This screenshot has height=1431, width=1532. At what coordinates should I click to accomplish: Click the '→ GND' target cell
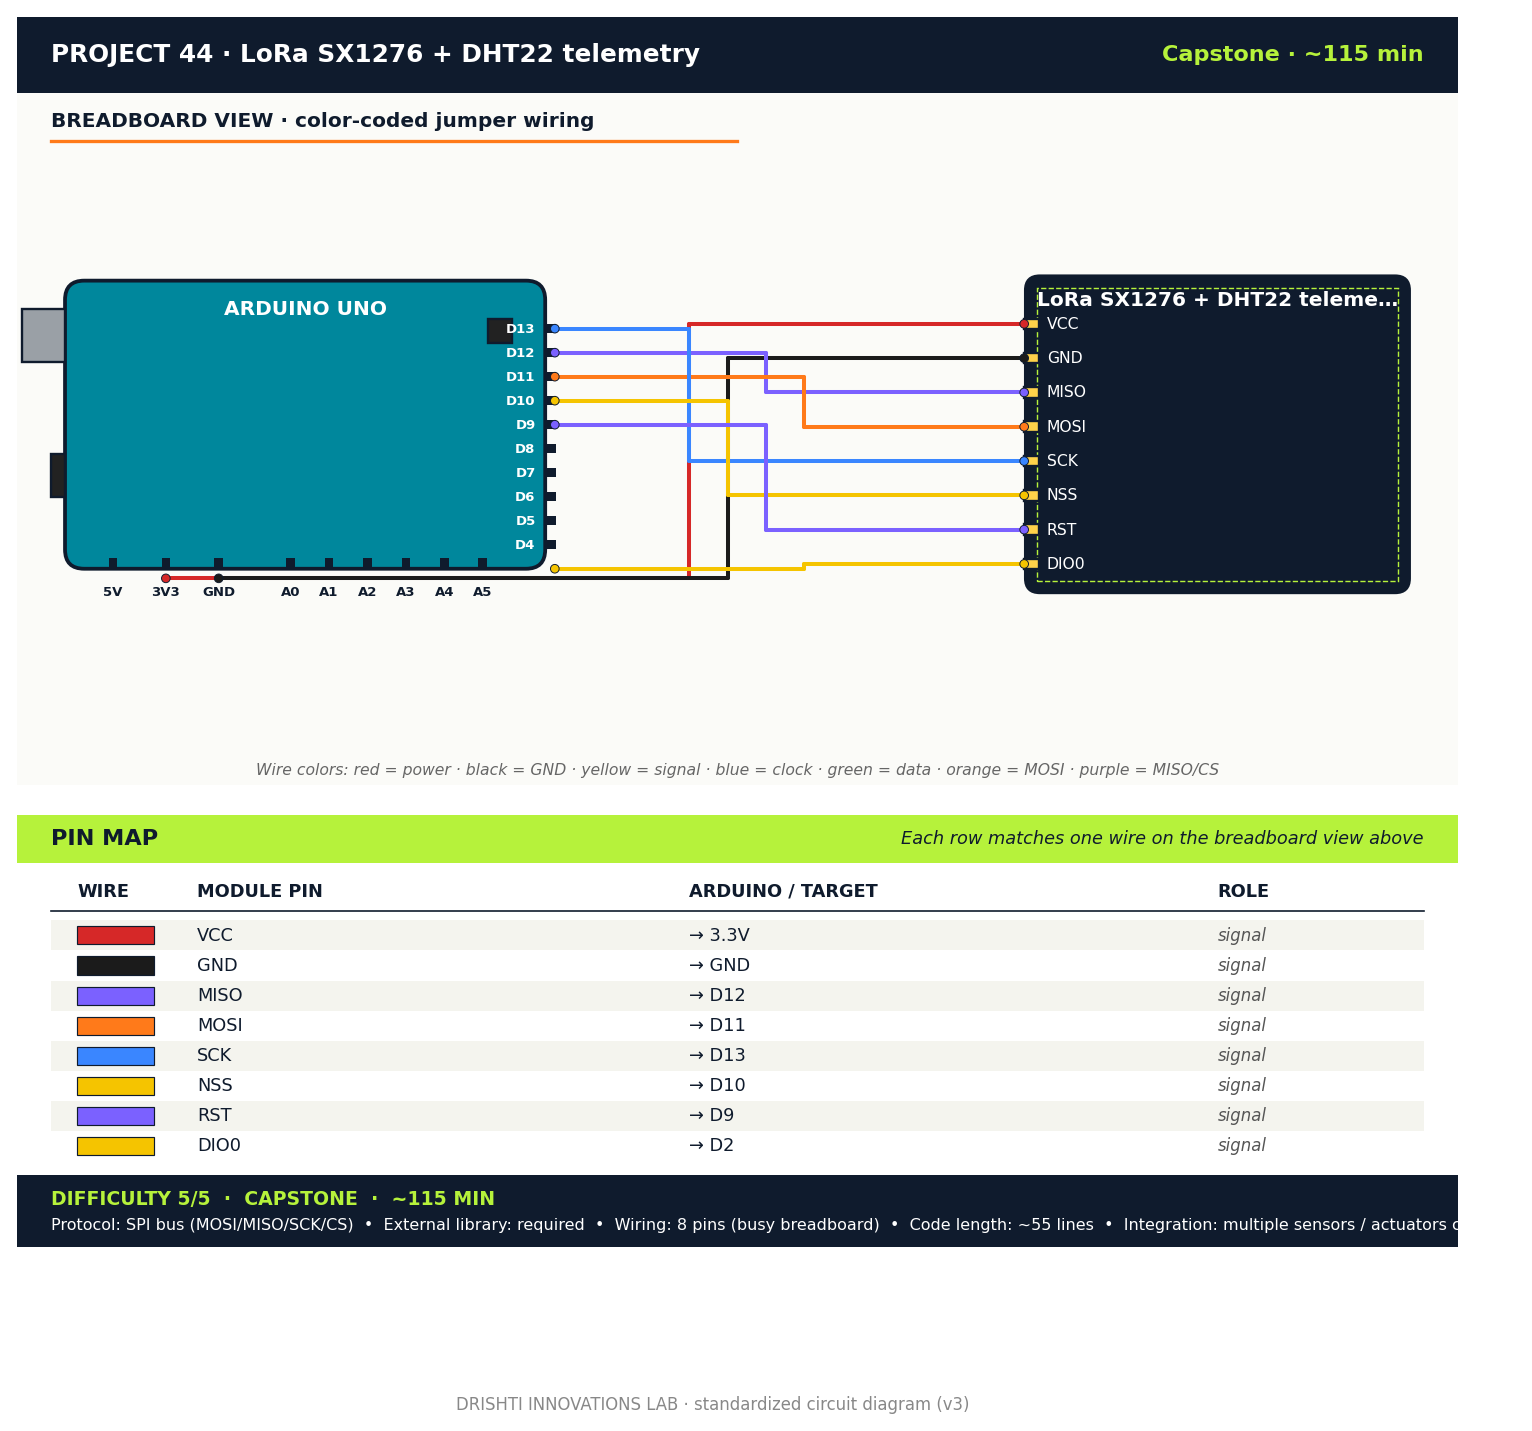tap(719, 965)
